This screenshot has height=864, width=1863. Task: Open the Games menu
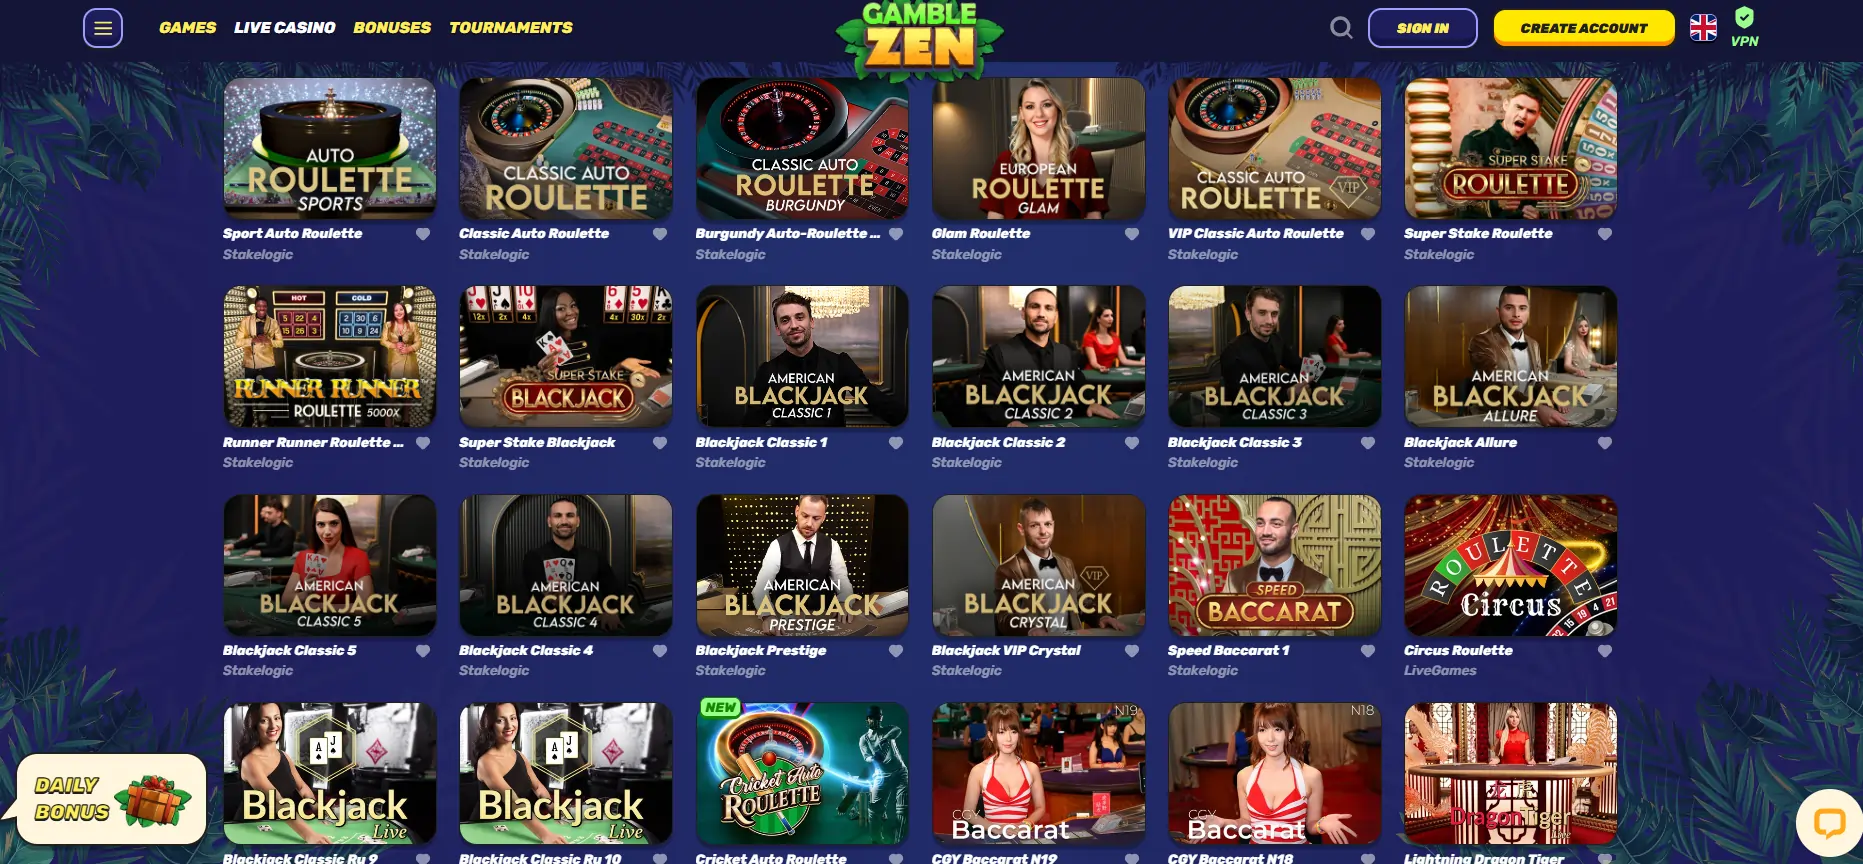coord(188,28)
